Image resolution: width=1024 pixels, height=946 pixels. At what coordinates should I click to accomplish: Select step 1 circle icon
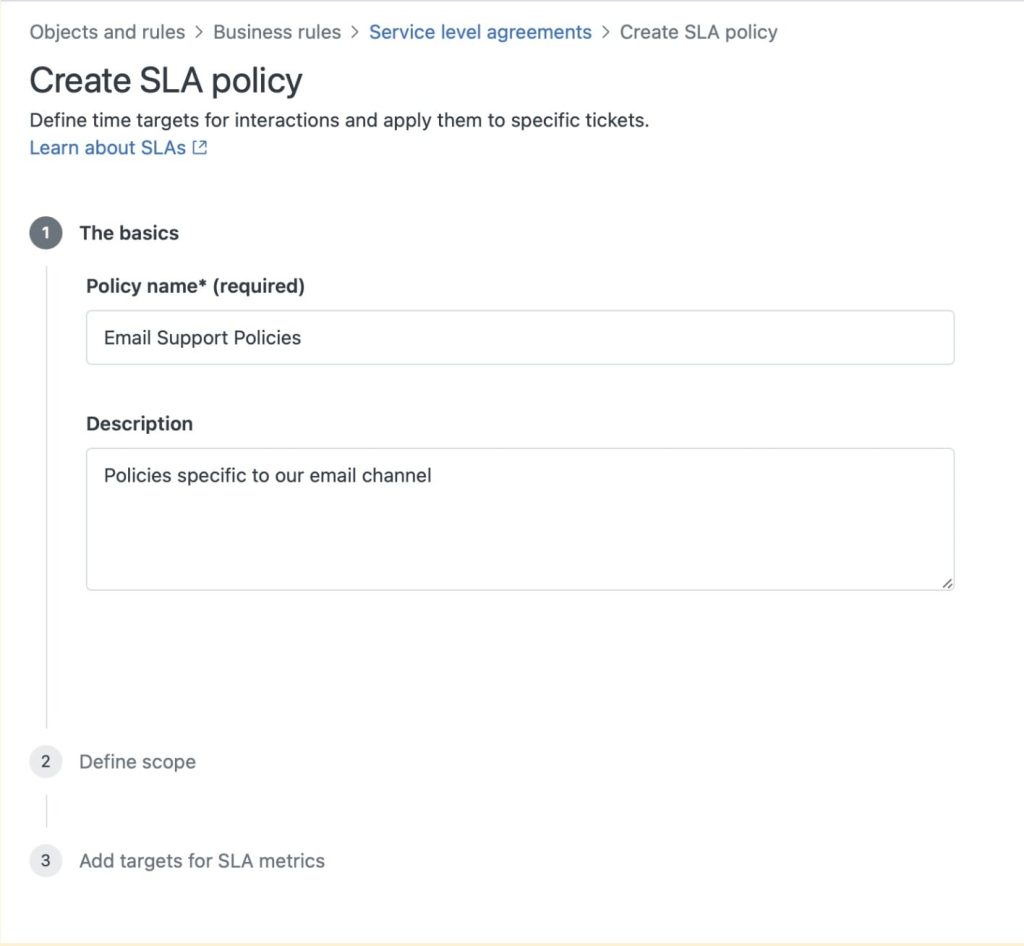(x=46, y=233)
